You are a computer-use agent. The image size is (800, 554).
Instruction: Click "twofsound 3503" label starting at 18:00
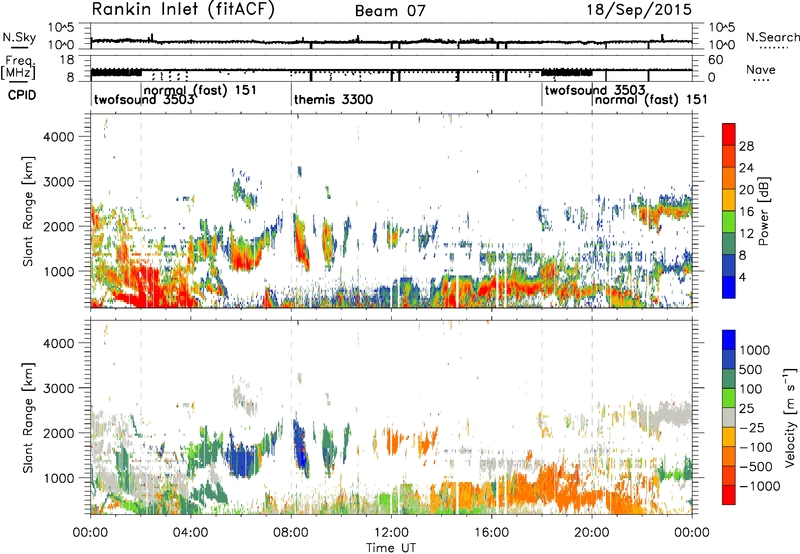pyautogui.click(x=595, y=90)
